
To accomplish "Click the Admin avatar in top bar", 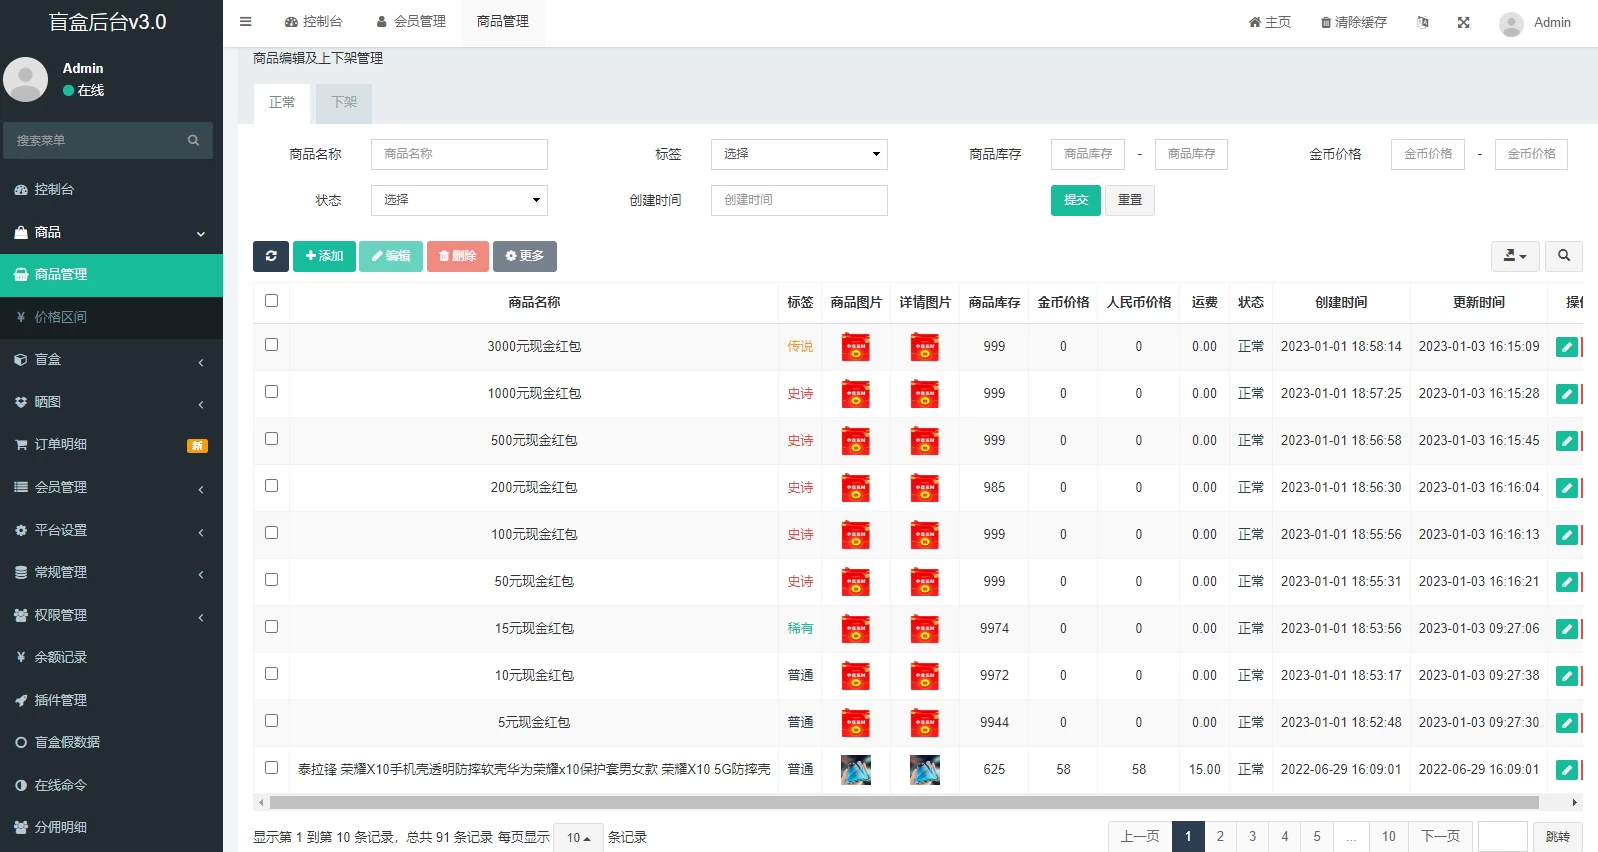I will click(x=1511, y=23).
